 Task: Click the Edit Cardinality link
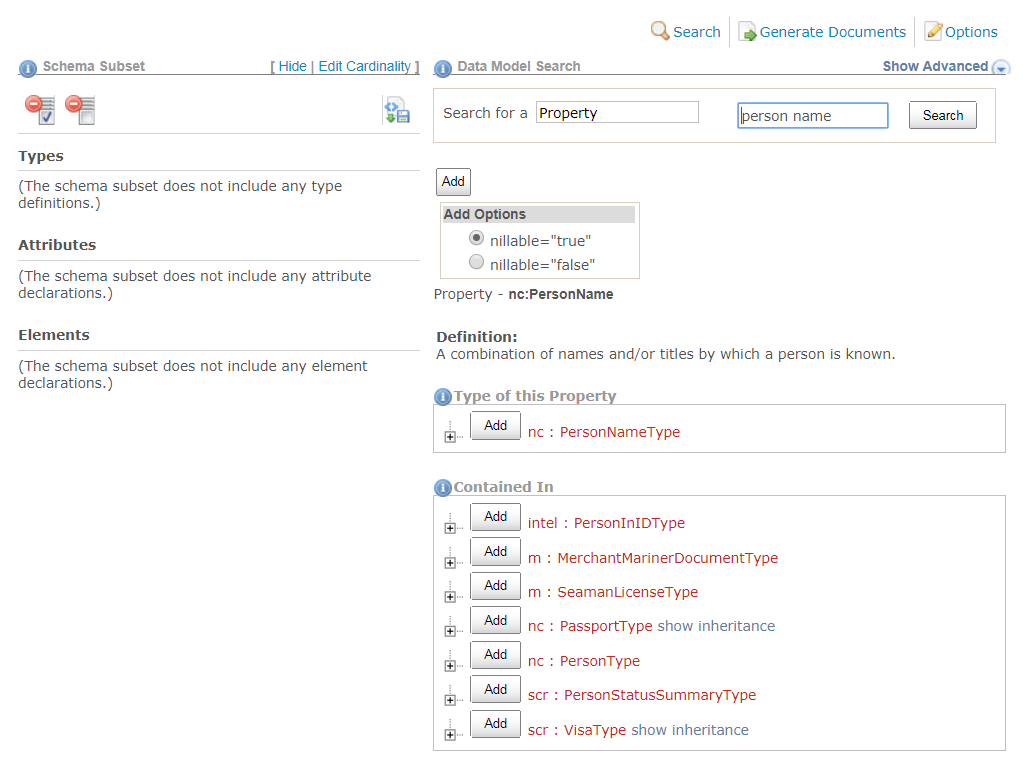(x=364, y=66)
